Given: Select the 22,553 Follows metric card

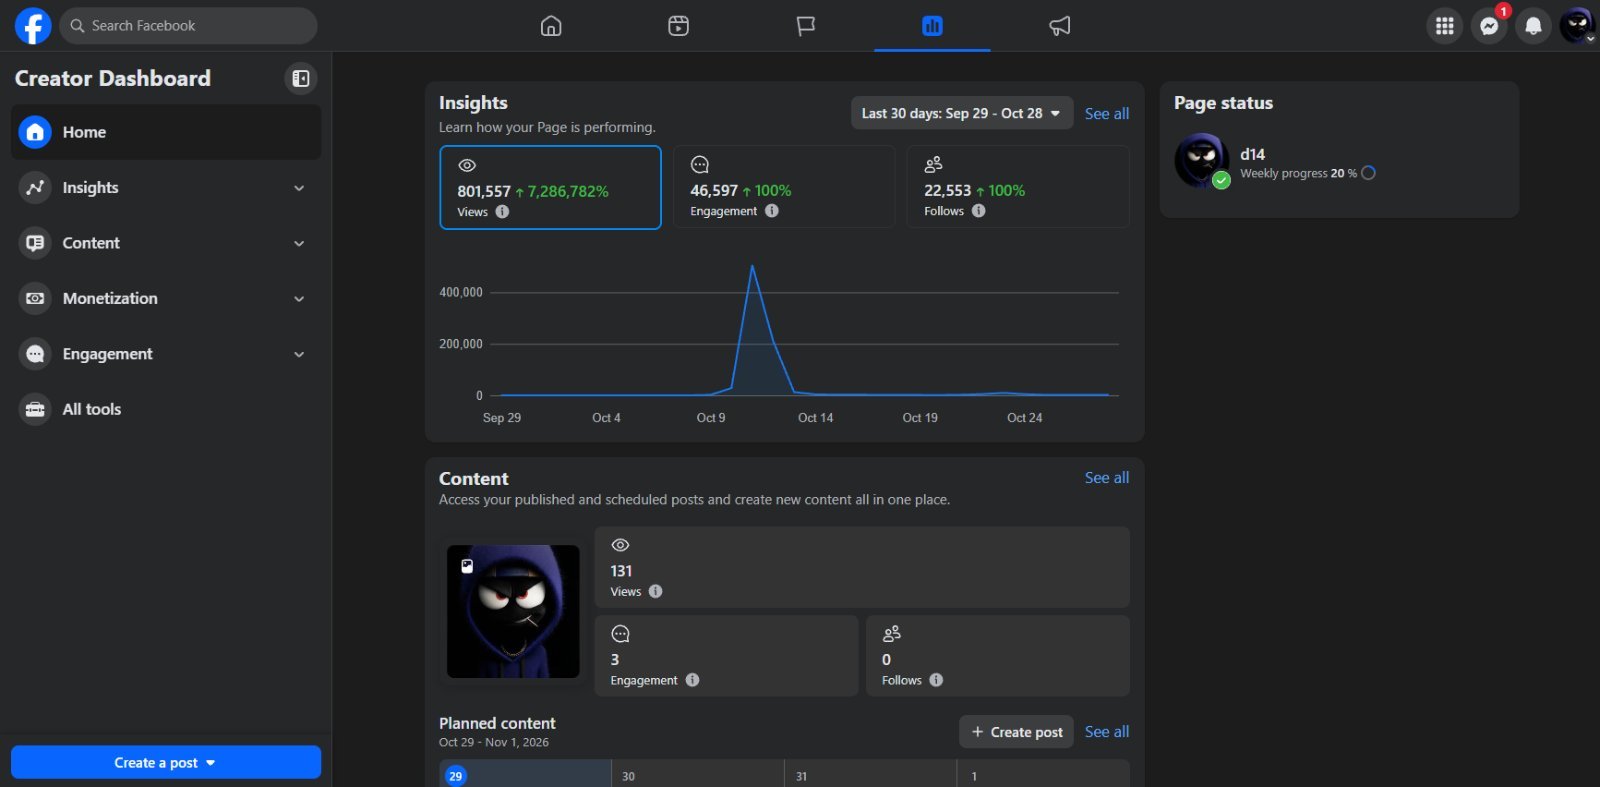Looking at the screenshot, I should (1018, 187).
